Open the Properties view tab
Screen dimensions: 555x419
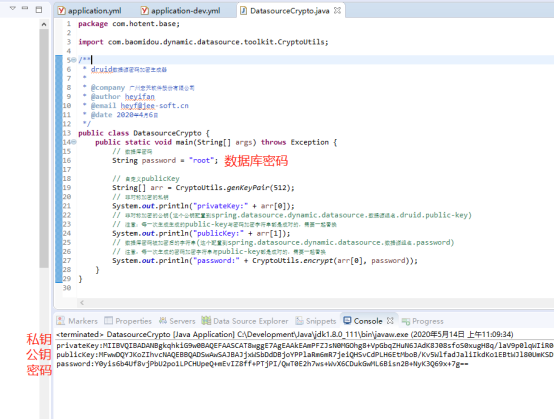click(128, 321)
